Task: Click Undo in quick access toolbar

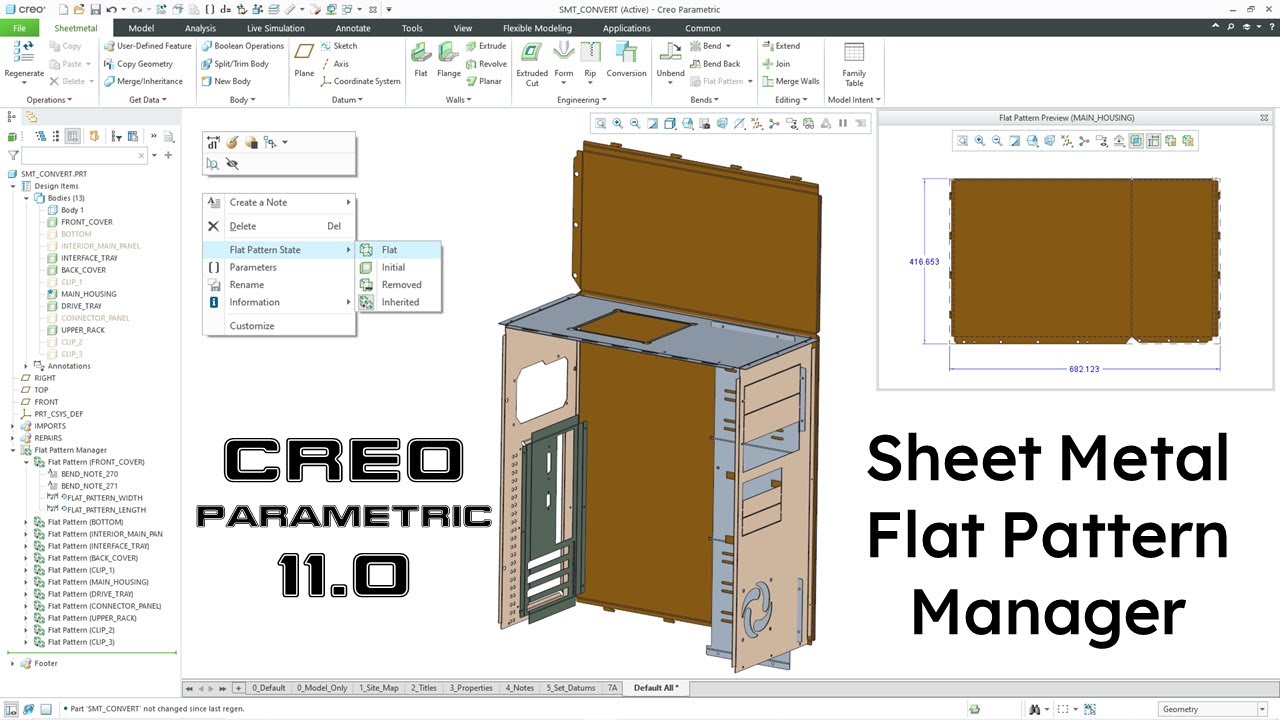Action: tap(112, 9)
